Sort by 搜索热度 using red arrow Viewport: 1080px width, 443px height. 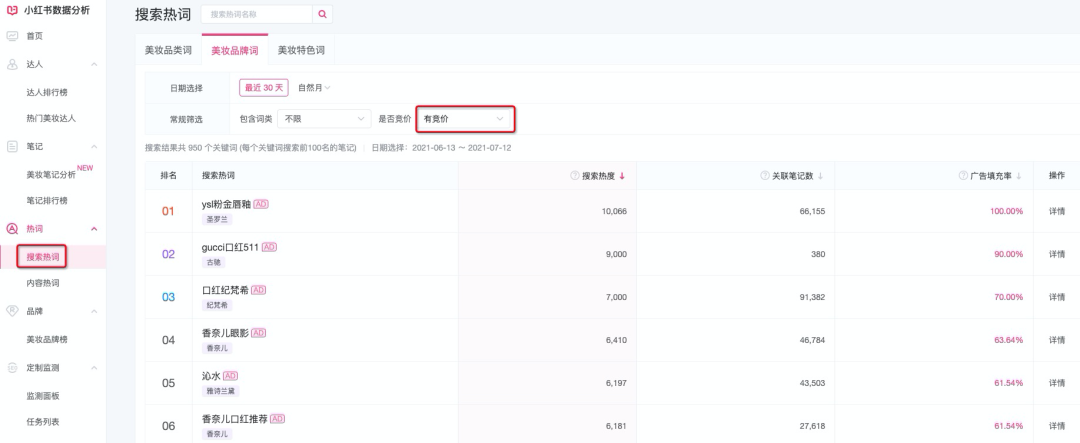622,176
